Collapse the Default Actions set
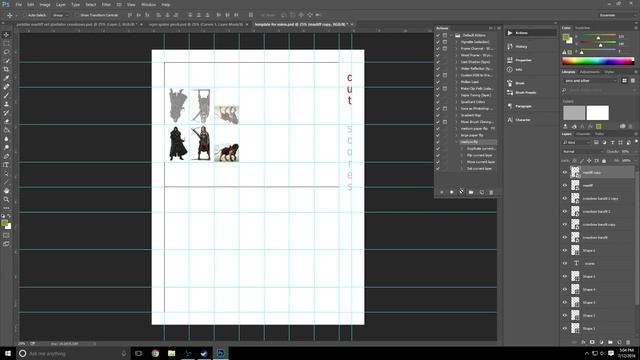The height and width of the screenshot is (360, 640). pyautogui.click(x=452, y=36)
